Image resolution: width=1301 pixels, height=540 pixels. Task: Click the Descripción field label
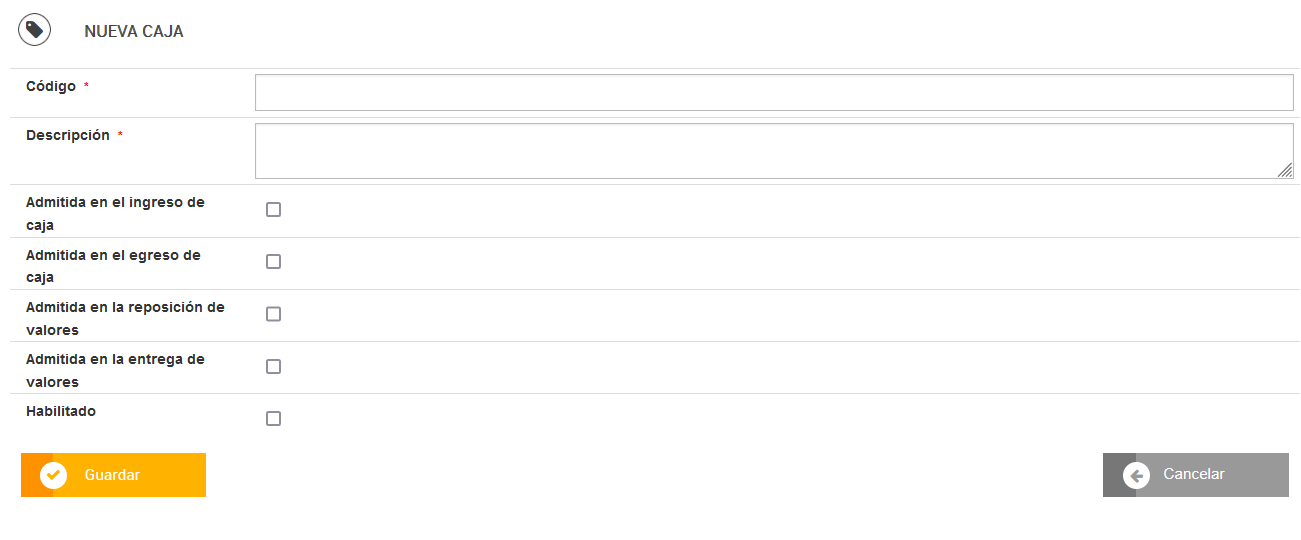tap(68, 135)
